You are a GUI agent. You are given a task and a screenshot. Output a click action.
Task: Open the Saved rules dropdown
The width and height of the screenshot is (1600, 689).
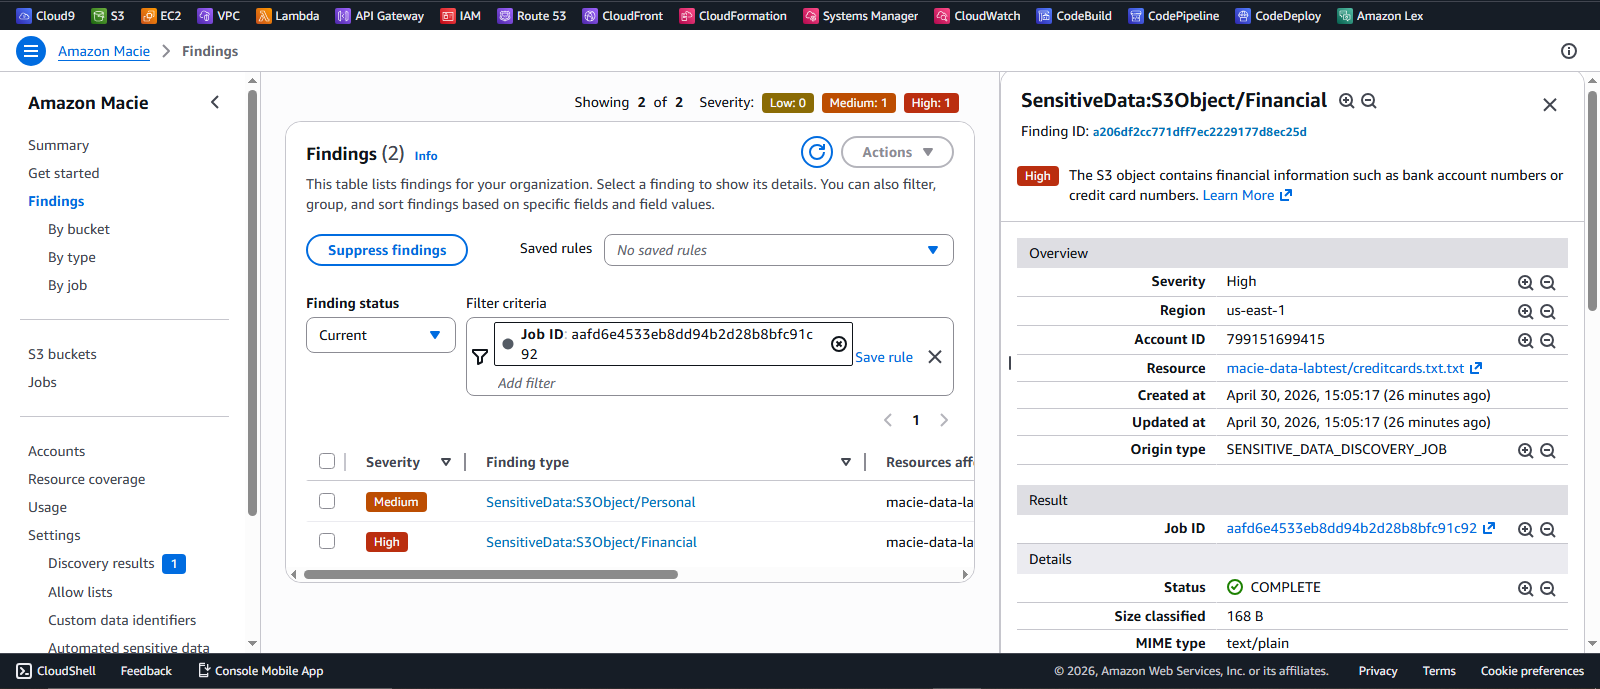pyautogui.click(x=779, y=250)
